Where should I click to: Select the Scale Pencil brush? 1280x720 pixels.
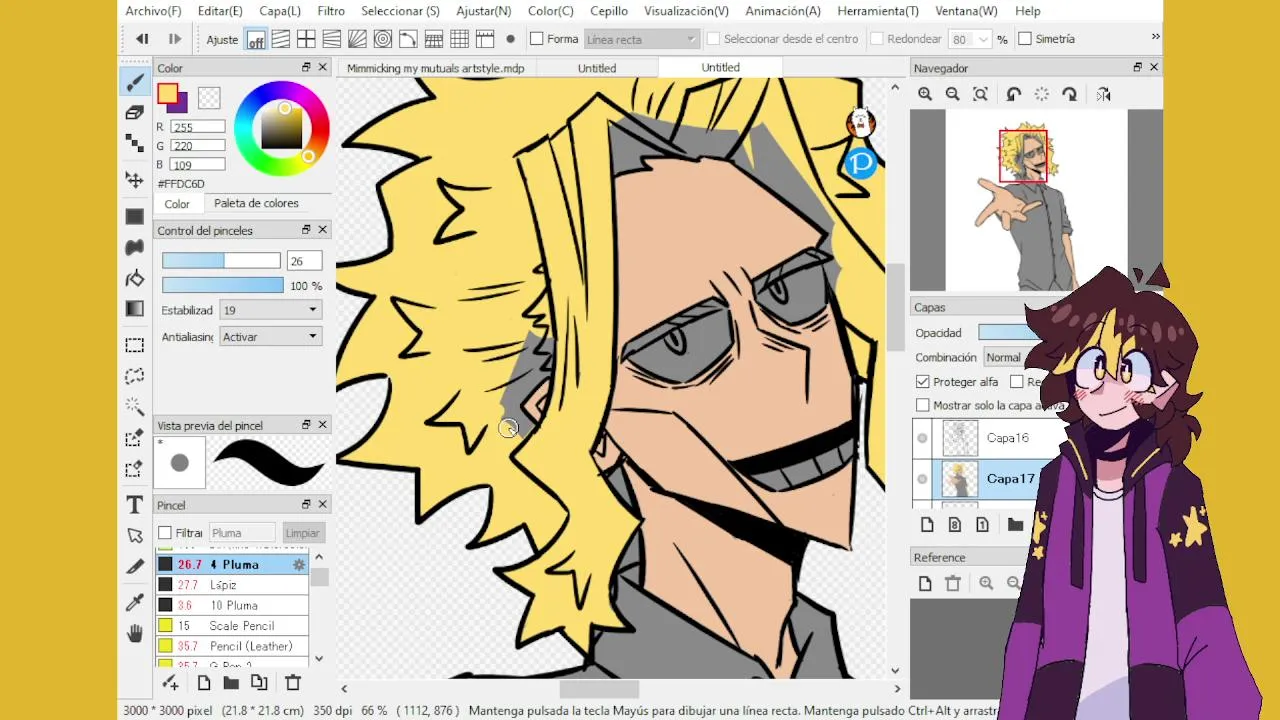coord(232,626)
